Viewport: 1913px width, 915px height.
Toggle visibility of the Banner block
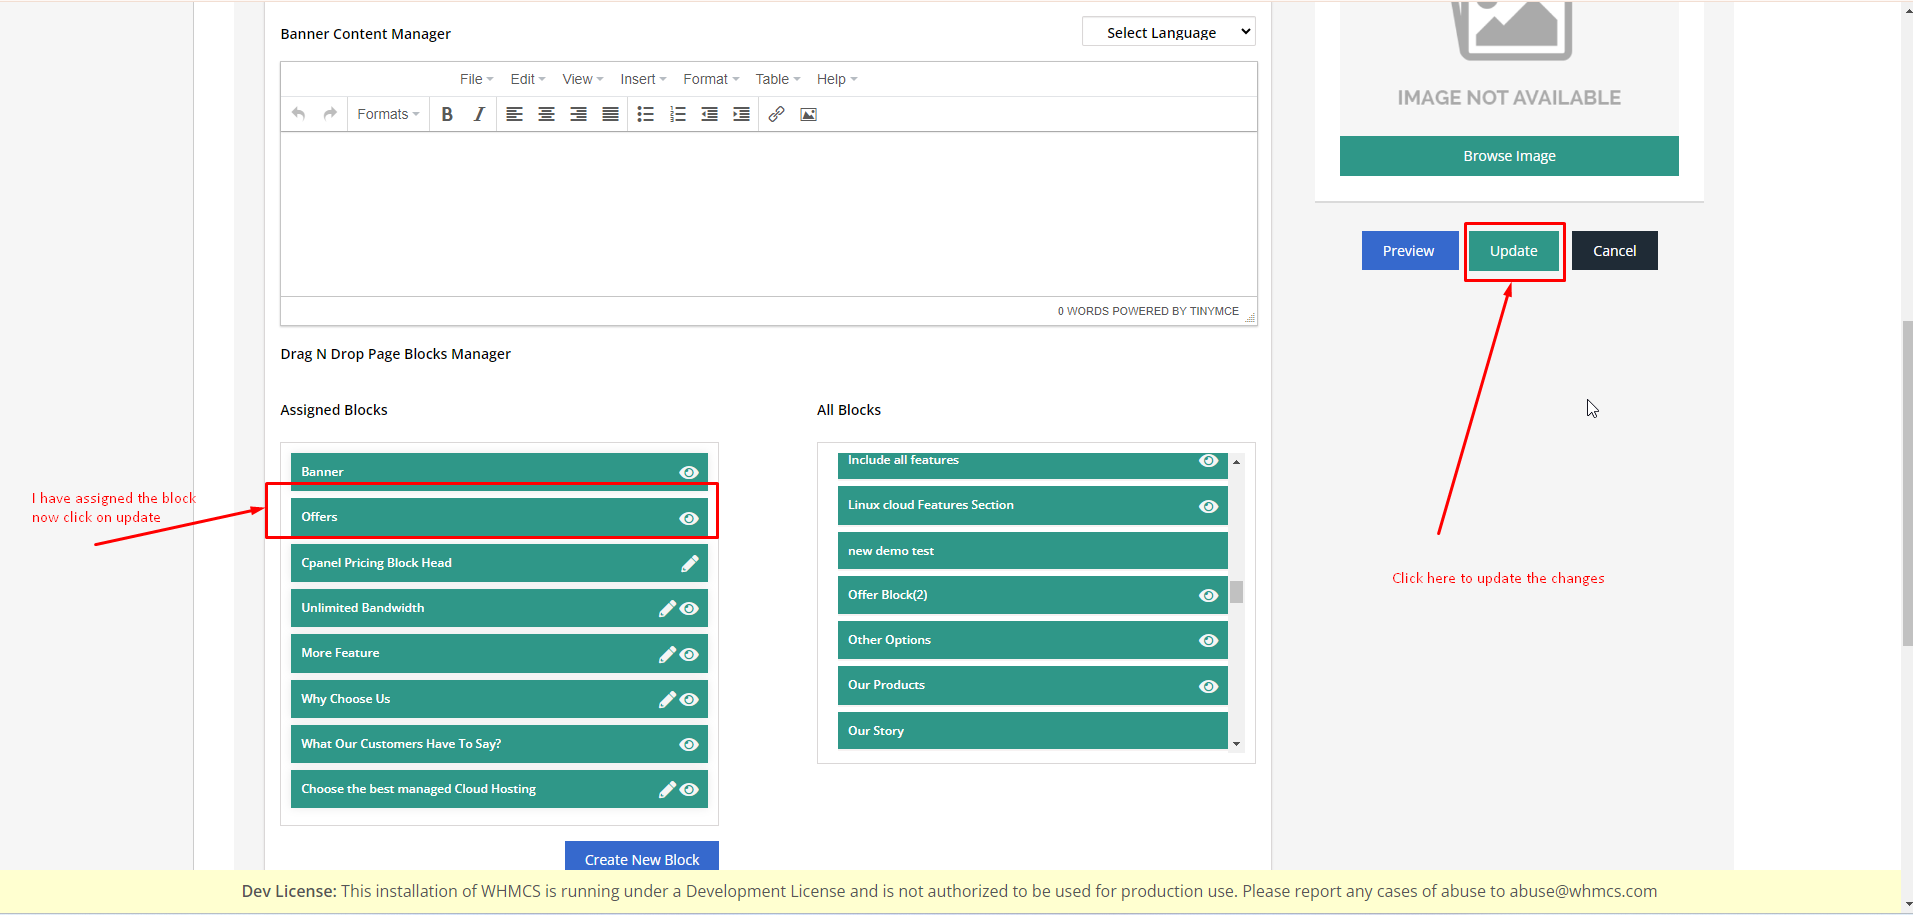[x=689, y=472]
